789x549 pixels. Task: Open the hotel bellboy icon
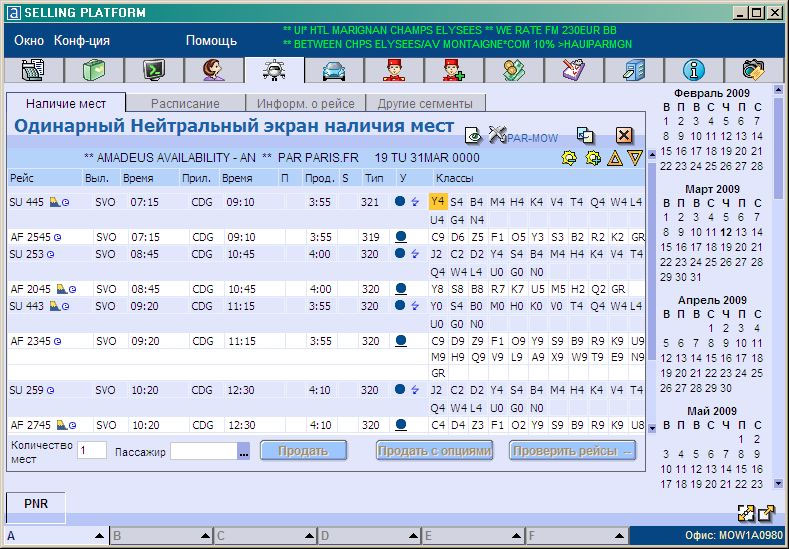[394, 70]
